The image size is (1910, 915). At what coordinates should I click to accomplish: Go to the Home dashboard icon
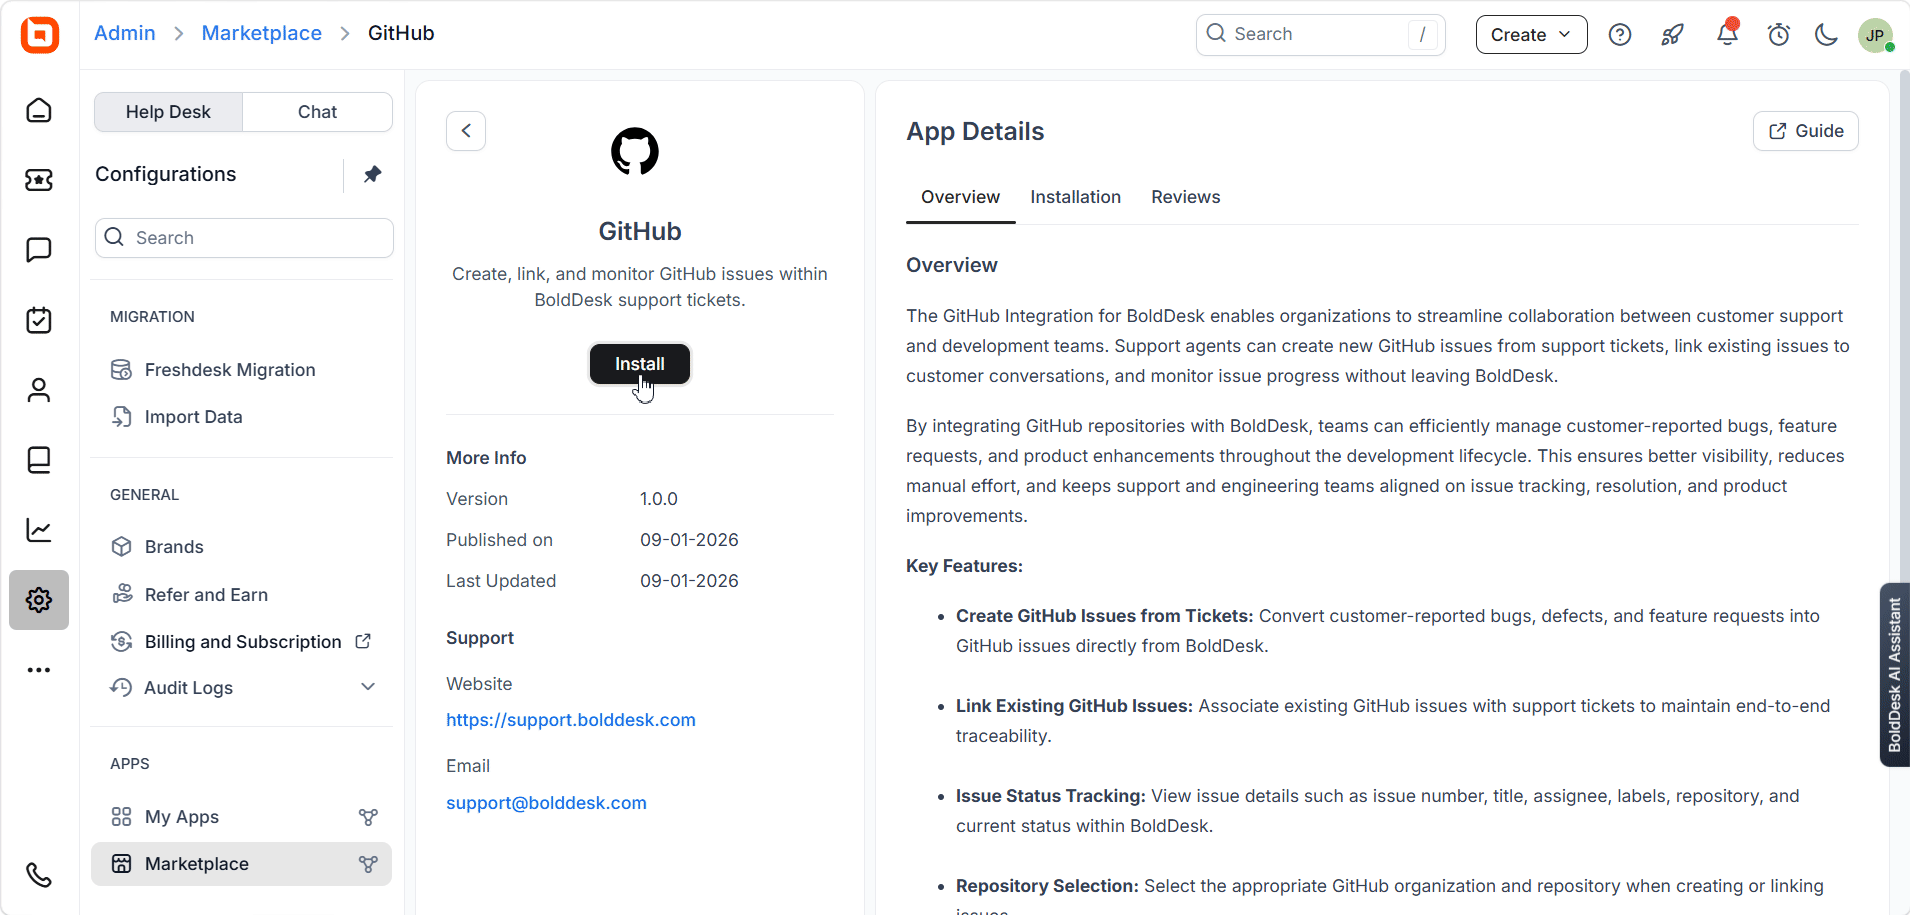point(39,110)
